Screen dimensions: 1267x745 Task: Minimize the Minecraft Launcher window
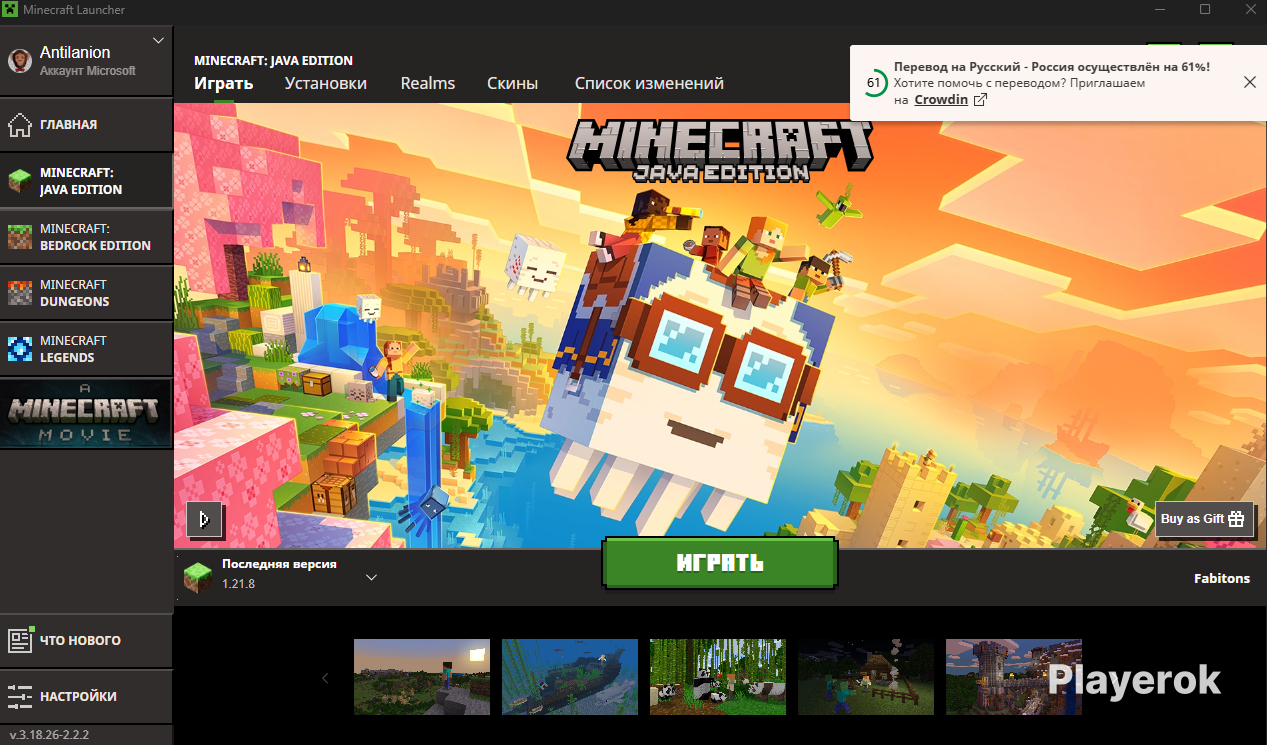(x=1160, y=10)
